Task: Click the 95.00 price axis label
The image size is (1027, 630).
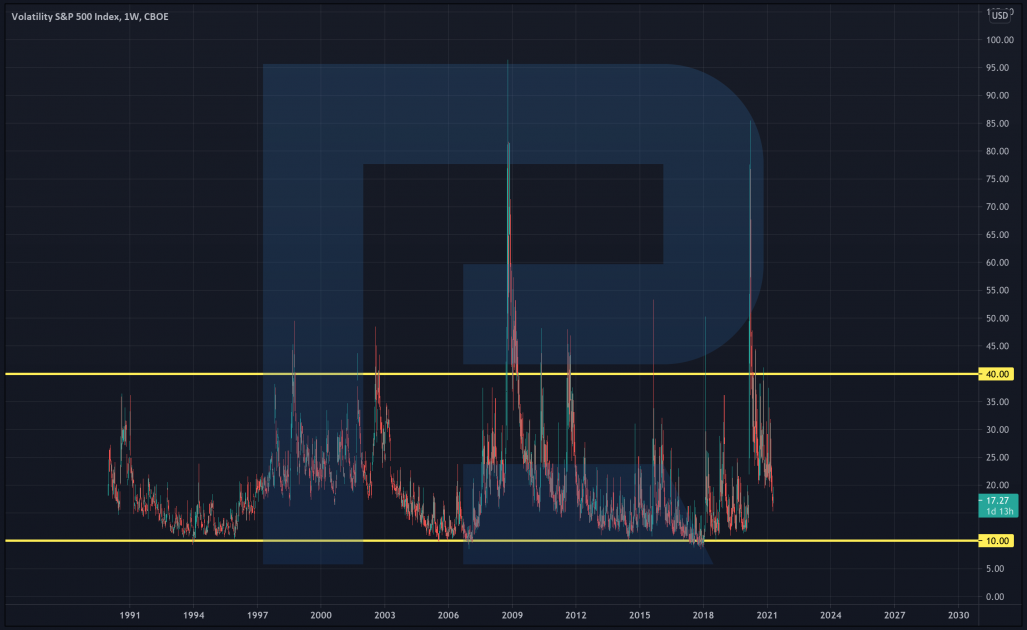Action: [998, 67]
